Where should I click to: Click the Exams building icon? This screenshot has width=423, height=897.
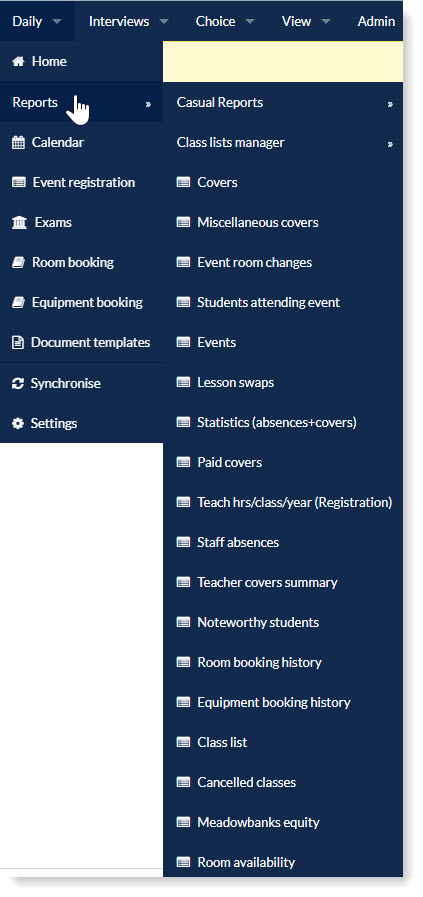click(x=19, y=223)
